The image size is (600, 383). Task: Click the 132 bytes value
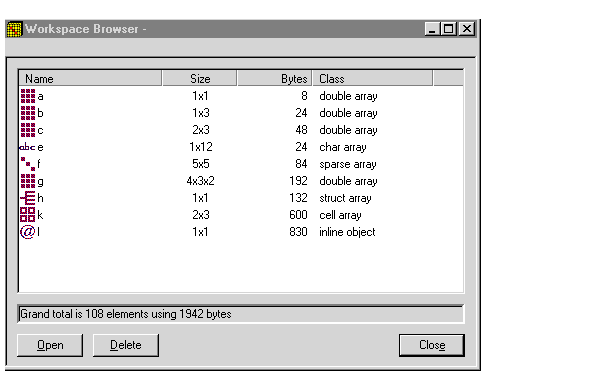pyautogui.click(x=298, y=198)
